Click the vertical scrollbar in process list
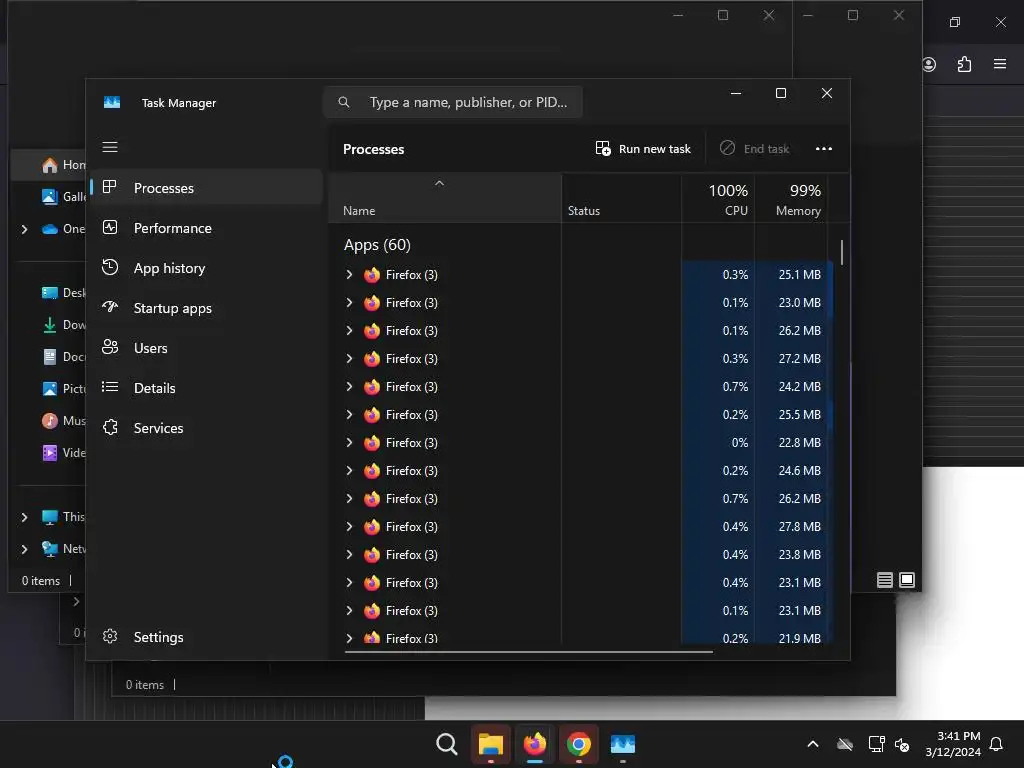Screen dimensions: 1024x768 pyautogui.click(x=842, y=252)
